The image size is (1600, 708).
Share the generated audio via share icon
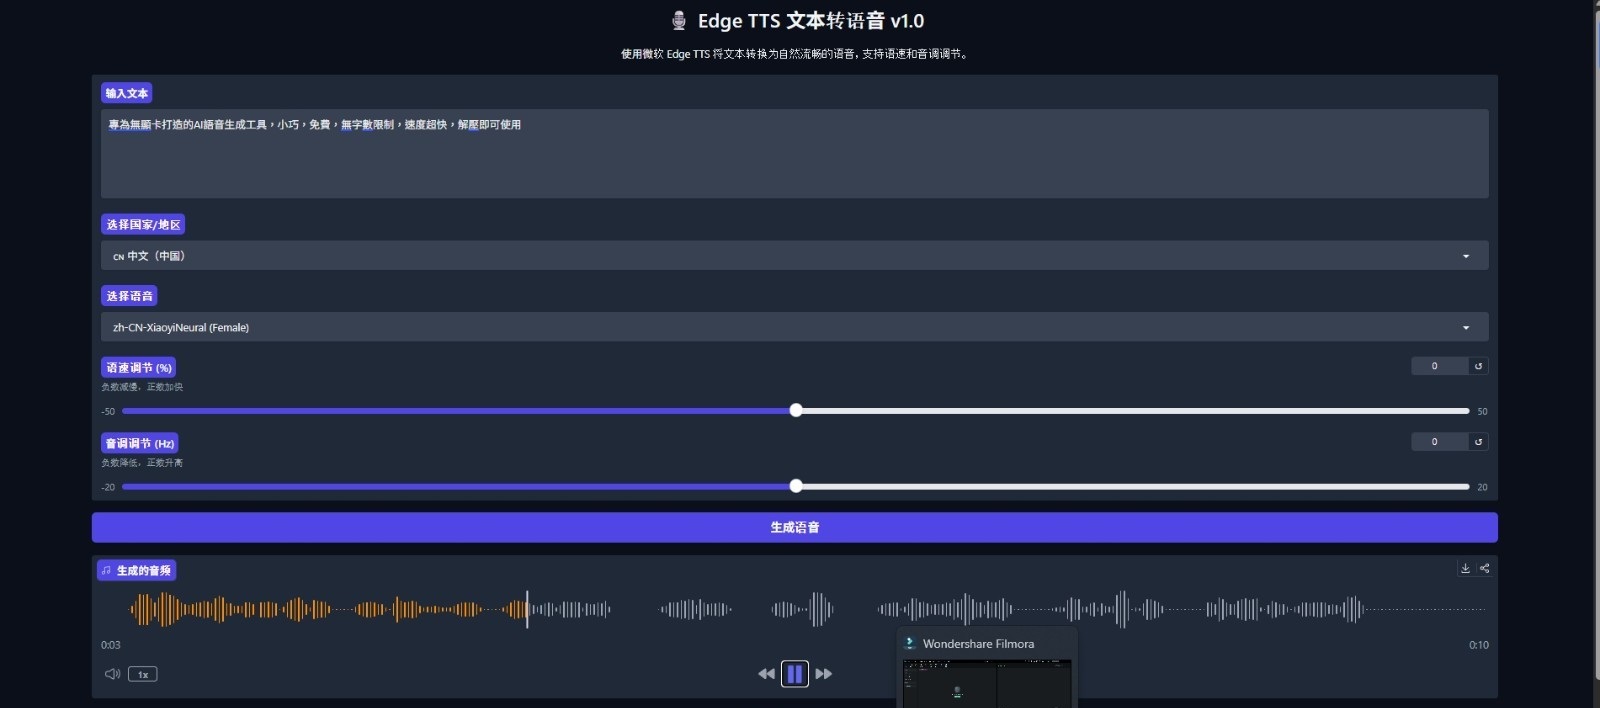(1485, 568)
